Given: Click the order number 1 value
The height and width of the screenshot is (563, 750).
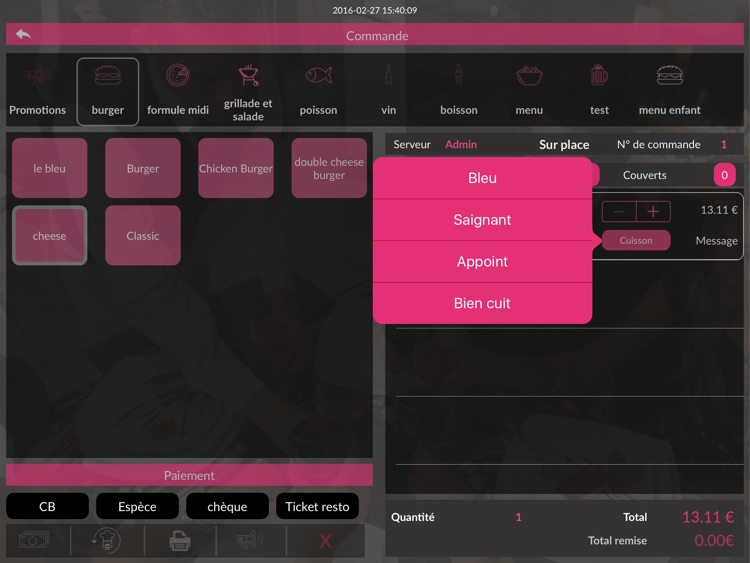Looking at the screenshot, I should pos(724,144).
